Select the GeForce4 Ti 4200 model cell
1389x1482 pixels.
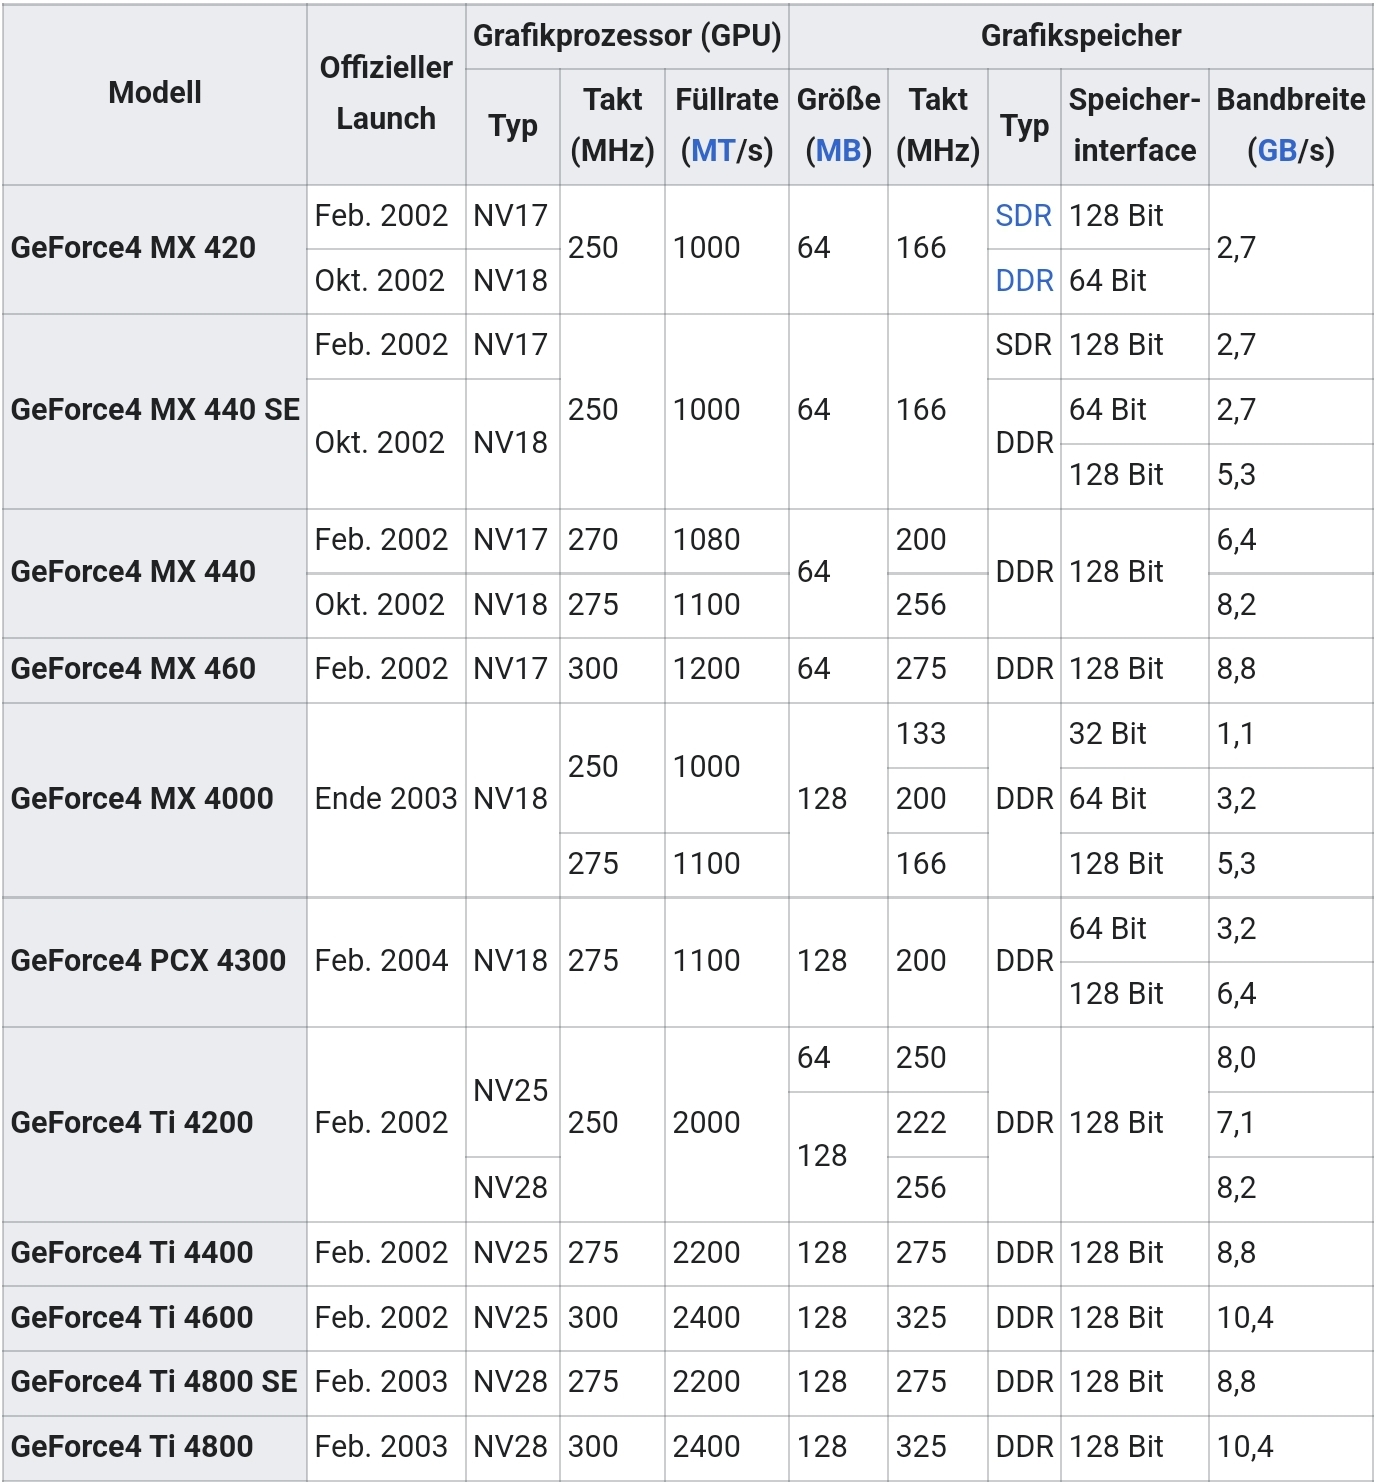tap(155, 1124)
